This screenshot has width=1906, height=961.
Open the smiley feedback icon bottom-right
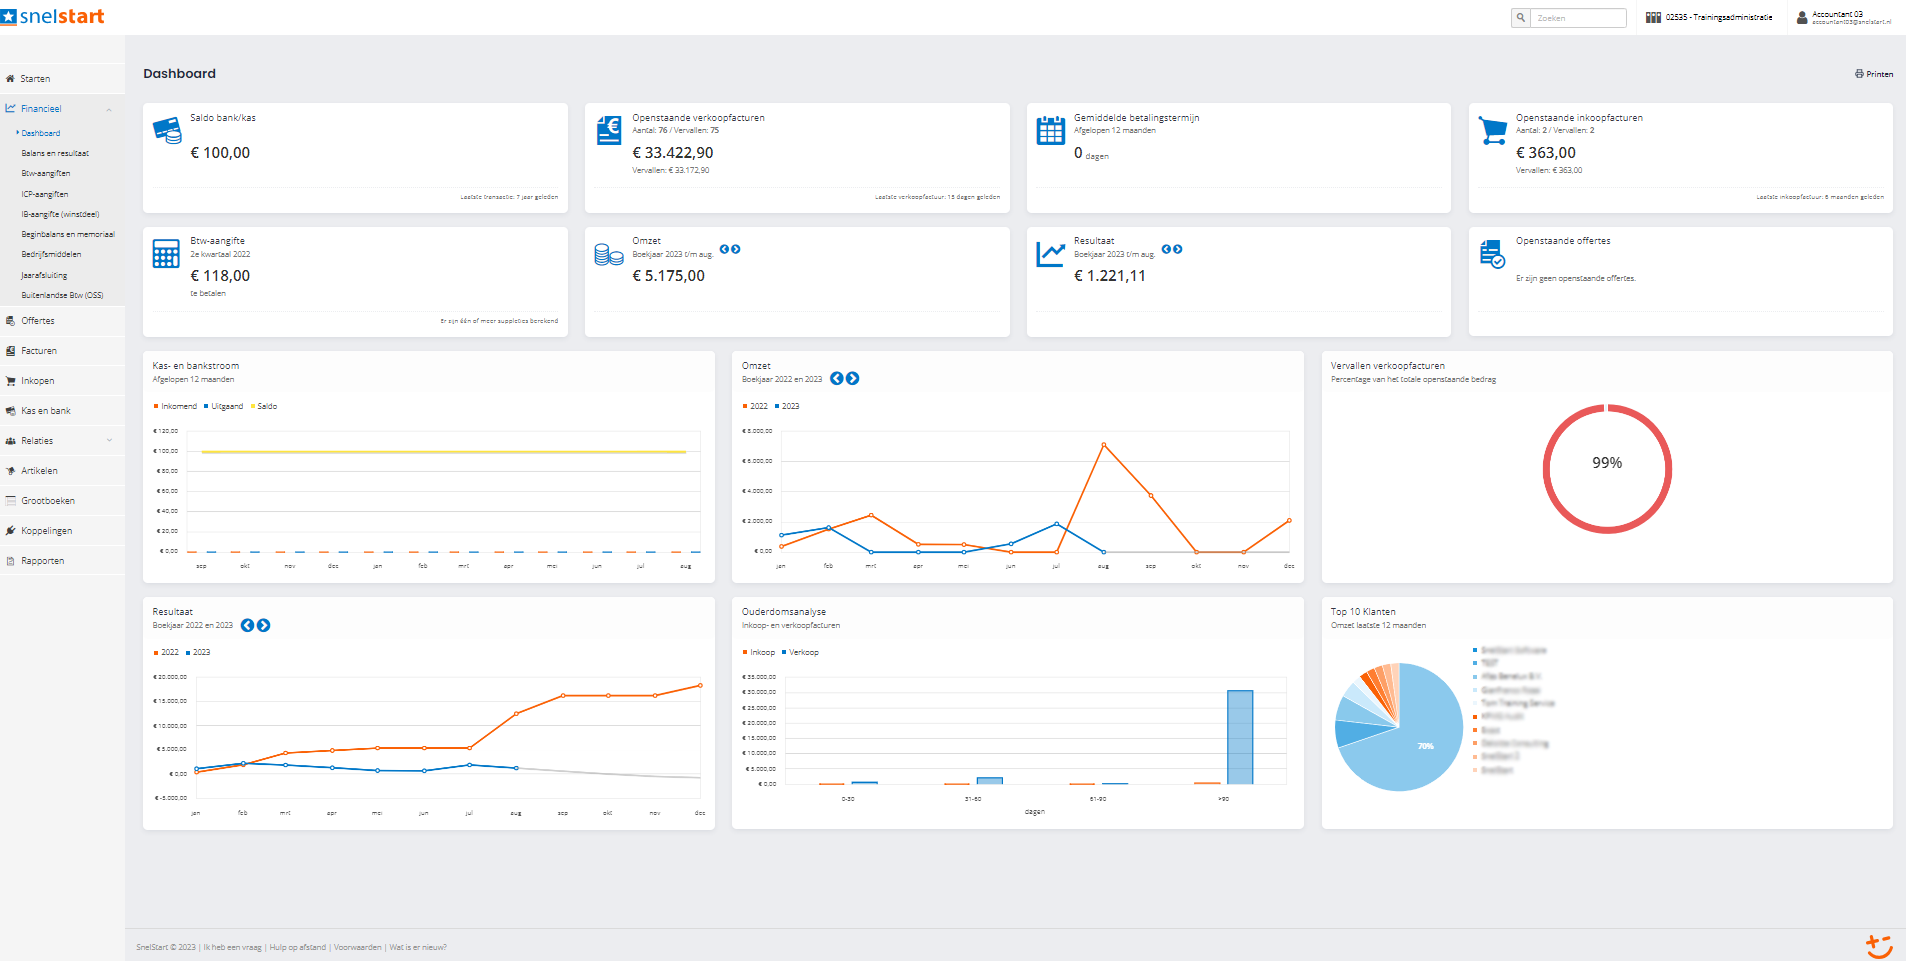coord(1879,945)
